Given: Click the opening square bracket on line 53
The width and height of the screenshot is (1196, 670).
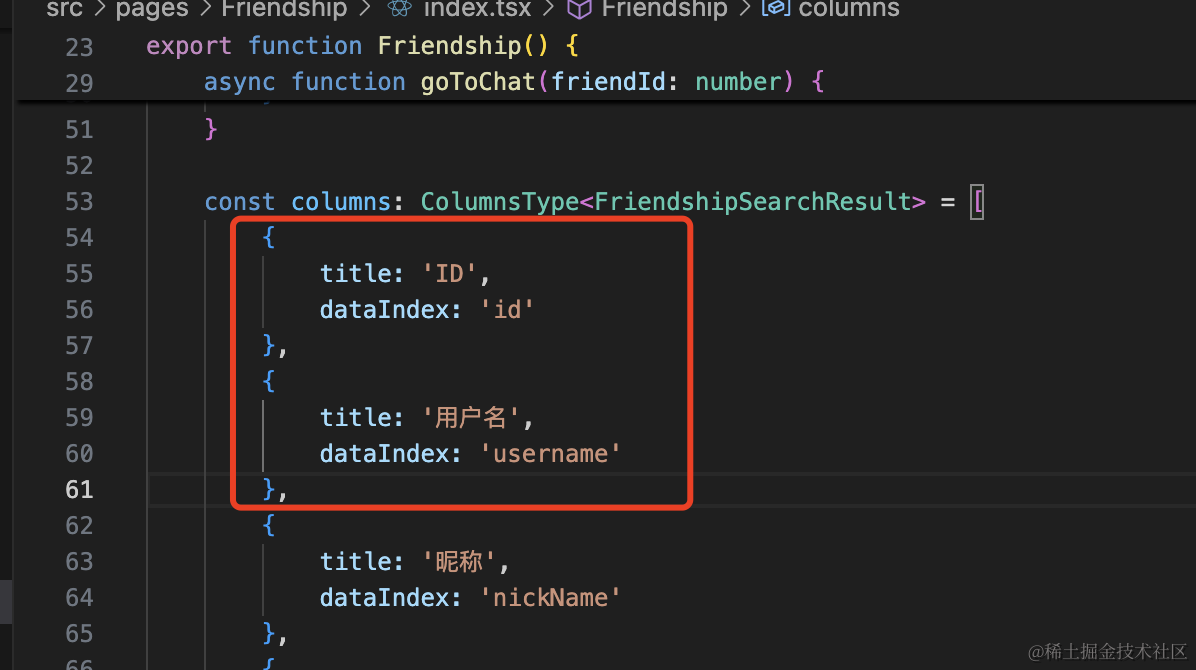Looking at the screenshot, I should point(978,201).
